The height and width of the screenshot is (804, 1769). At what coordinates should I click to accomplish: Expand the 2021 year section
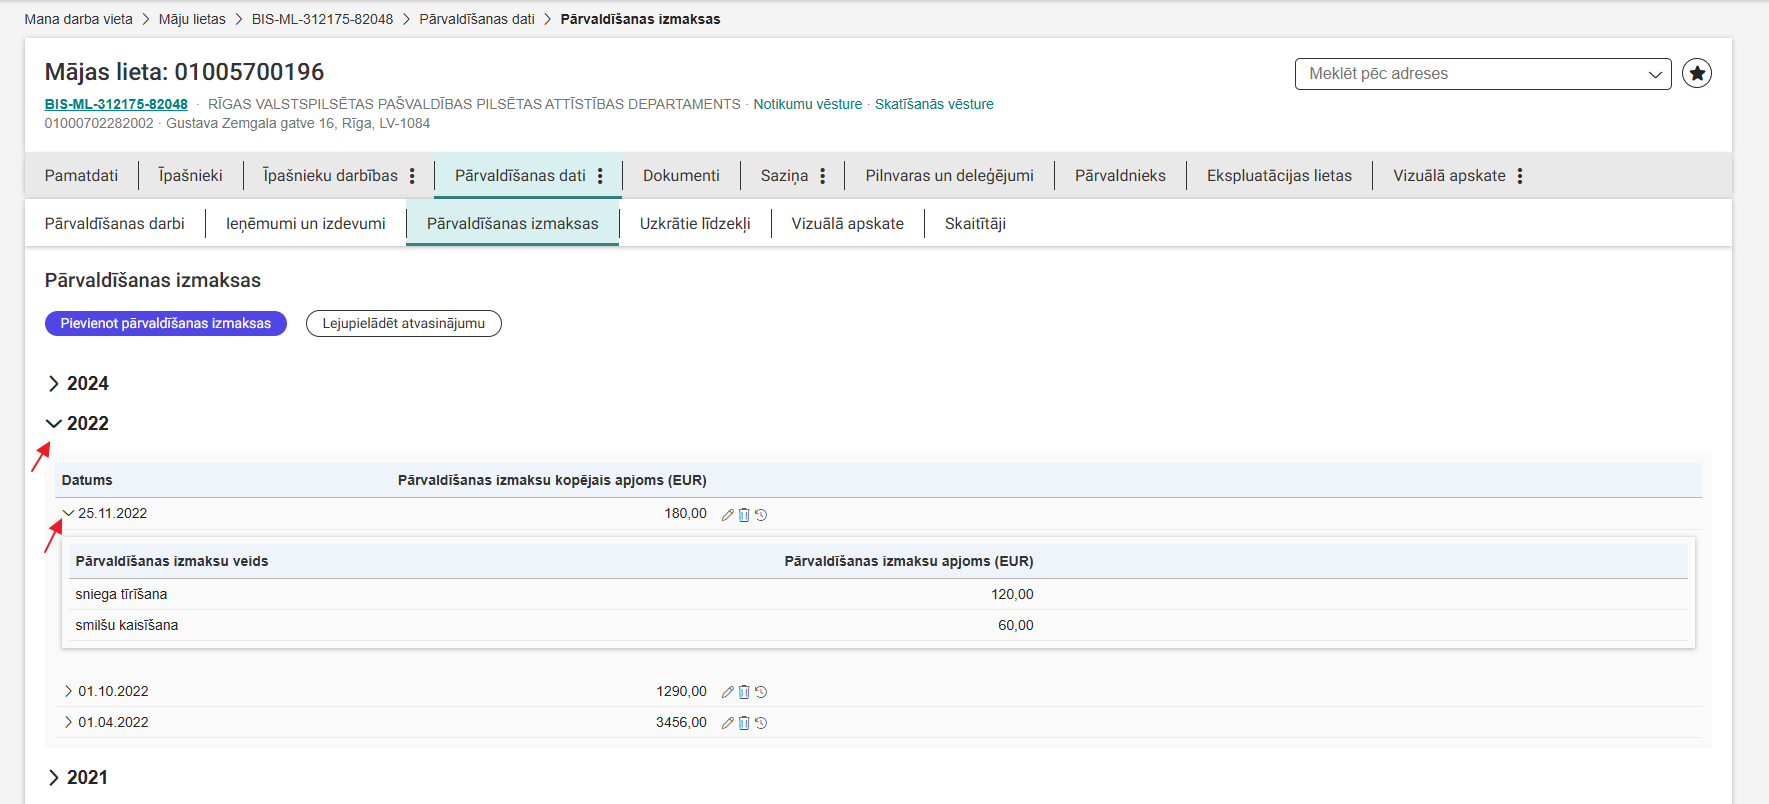54,778
